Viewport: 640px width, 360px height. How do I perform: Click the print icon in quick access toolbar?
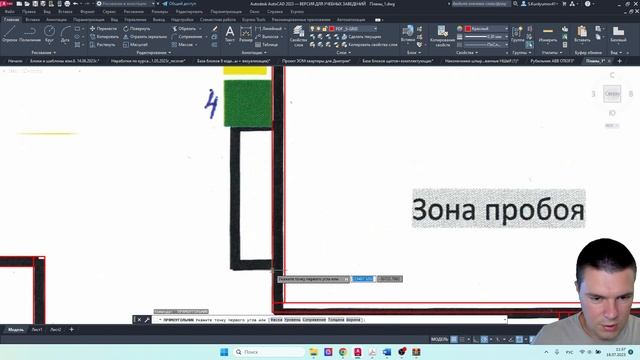point(67,4)
